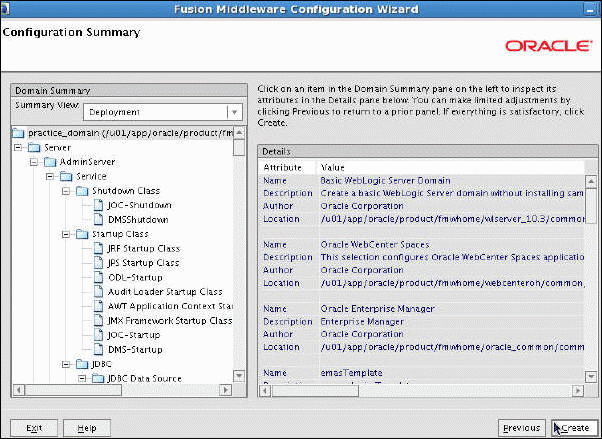Click the 'emasTemplate' name value
Viewport: 602px width, 439px height.
(351, 373)
